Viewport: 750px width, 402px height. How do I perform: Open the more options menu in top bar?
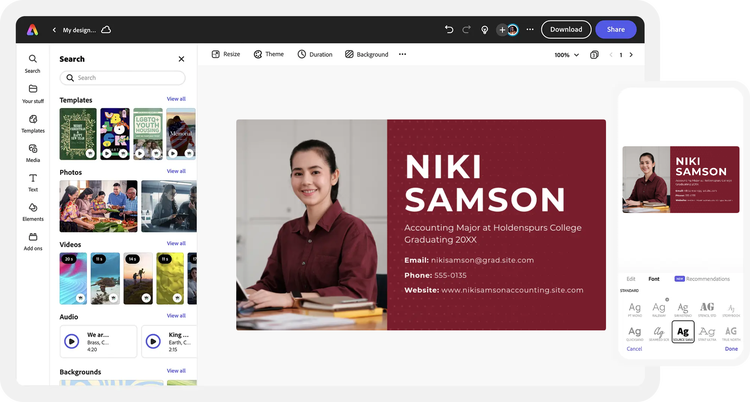pyautogui.click(x=530, y=30)
